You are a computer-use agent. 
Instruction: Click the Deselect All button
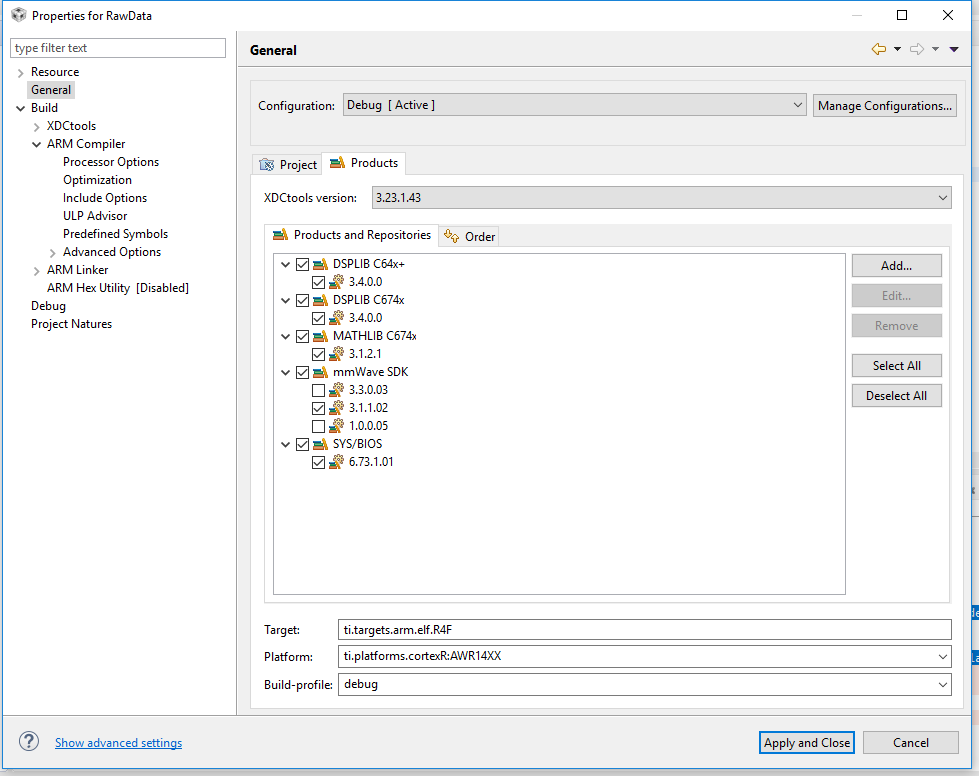(897, 396)
